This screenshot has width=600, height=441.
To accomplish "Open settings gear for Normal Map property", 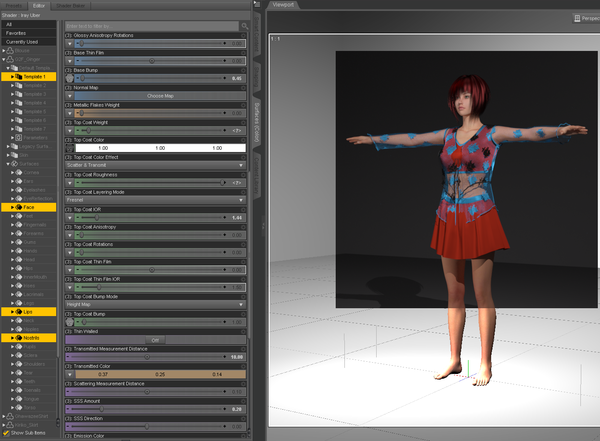I will point(243,88).
